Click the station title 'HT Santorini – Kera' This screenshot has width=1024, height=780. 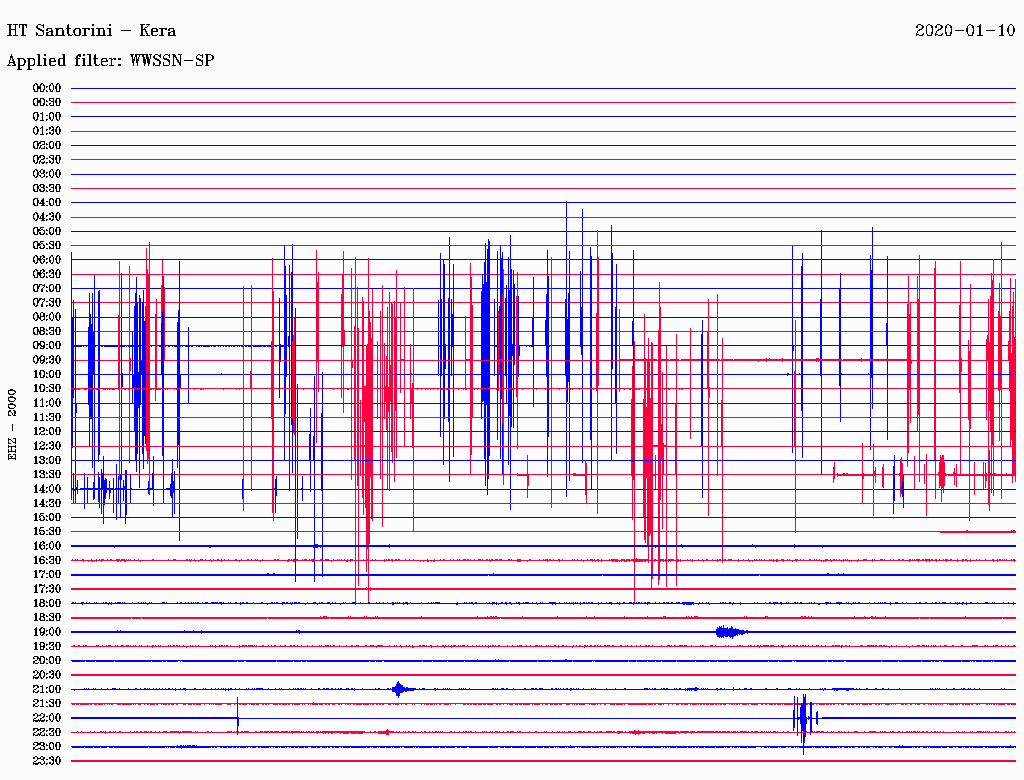coord(91,30)
